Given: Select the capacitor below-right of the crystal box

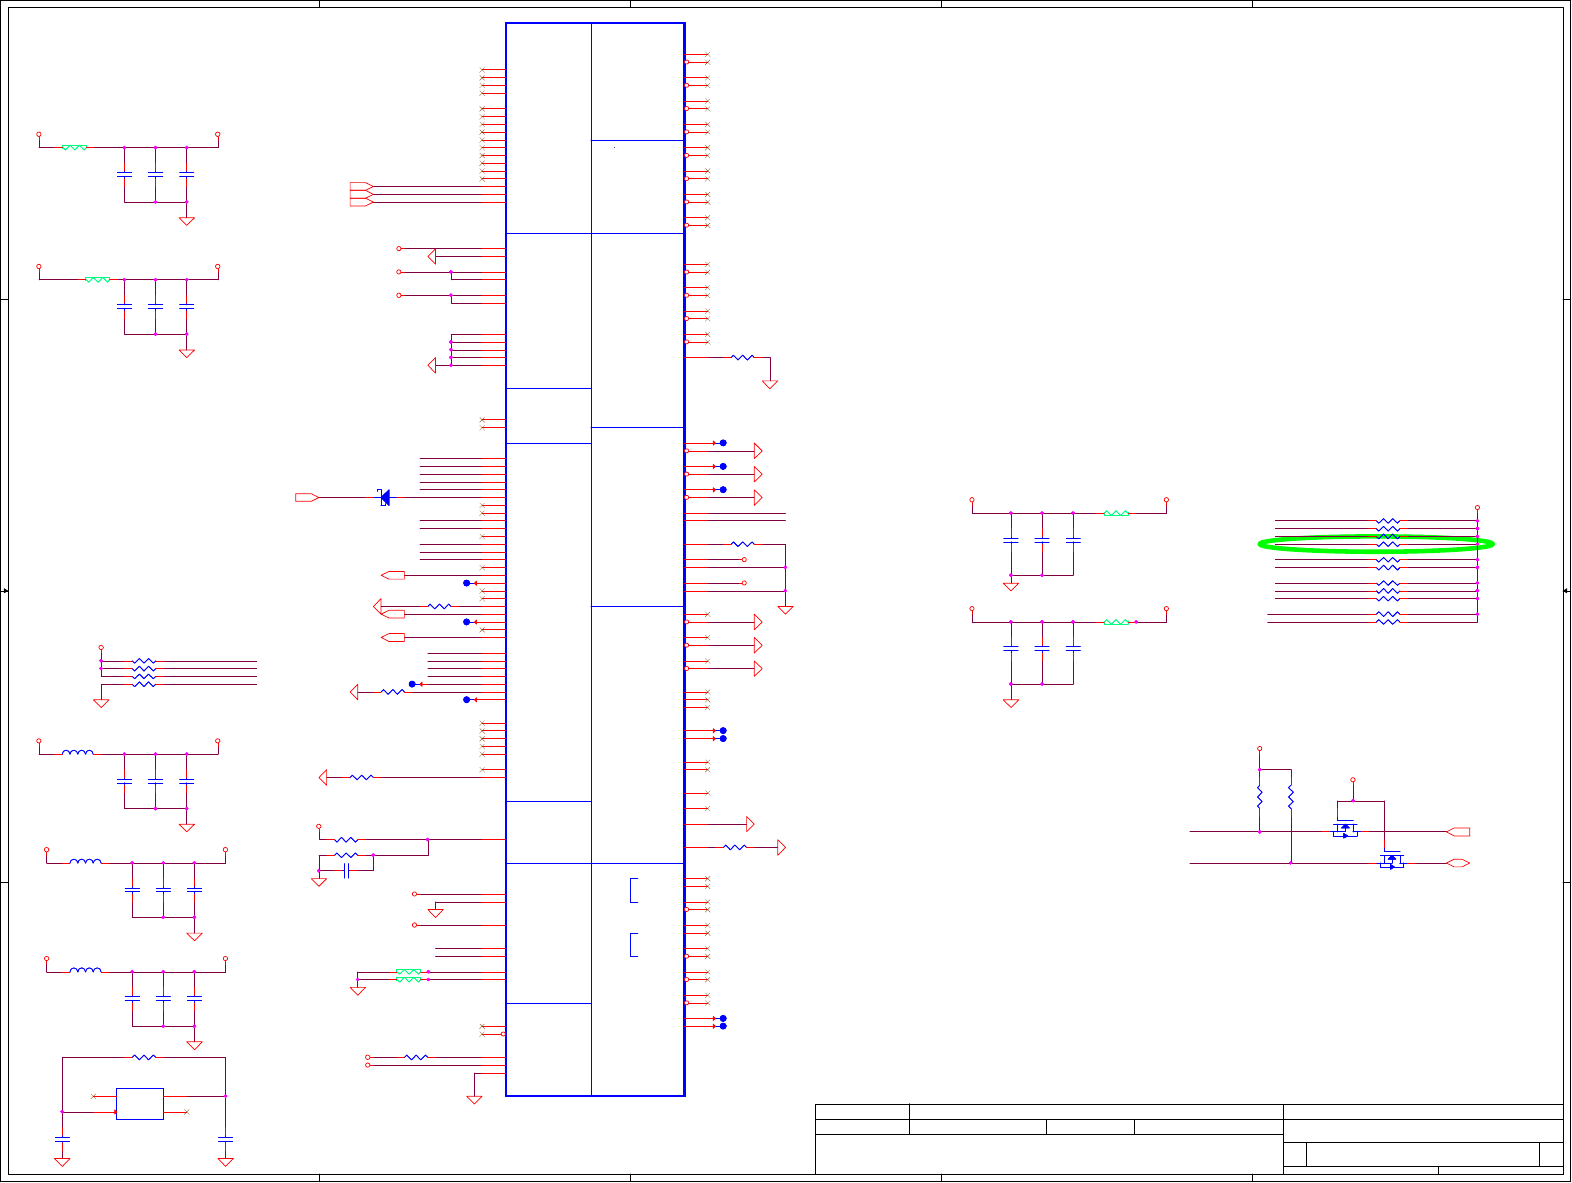Looking at the screenshot, I should 225,1138.
